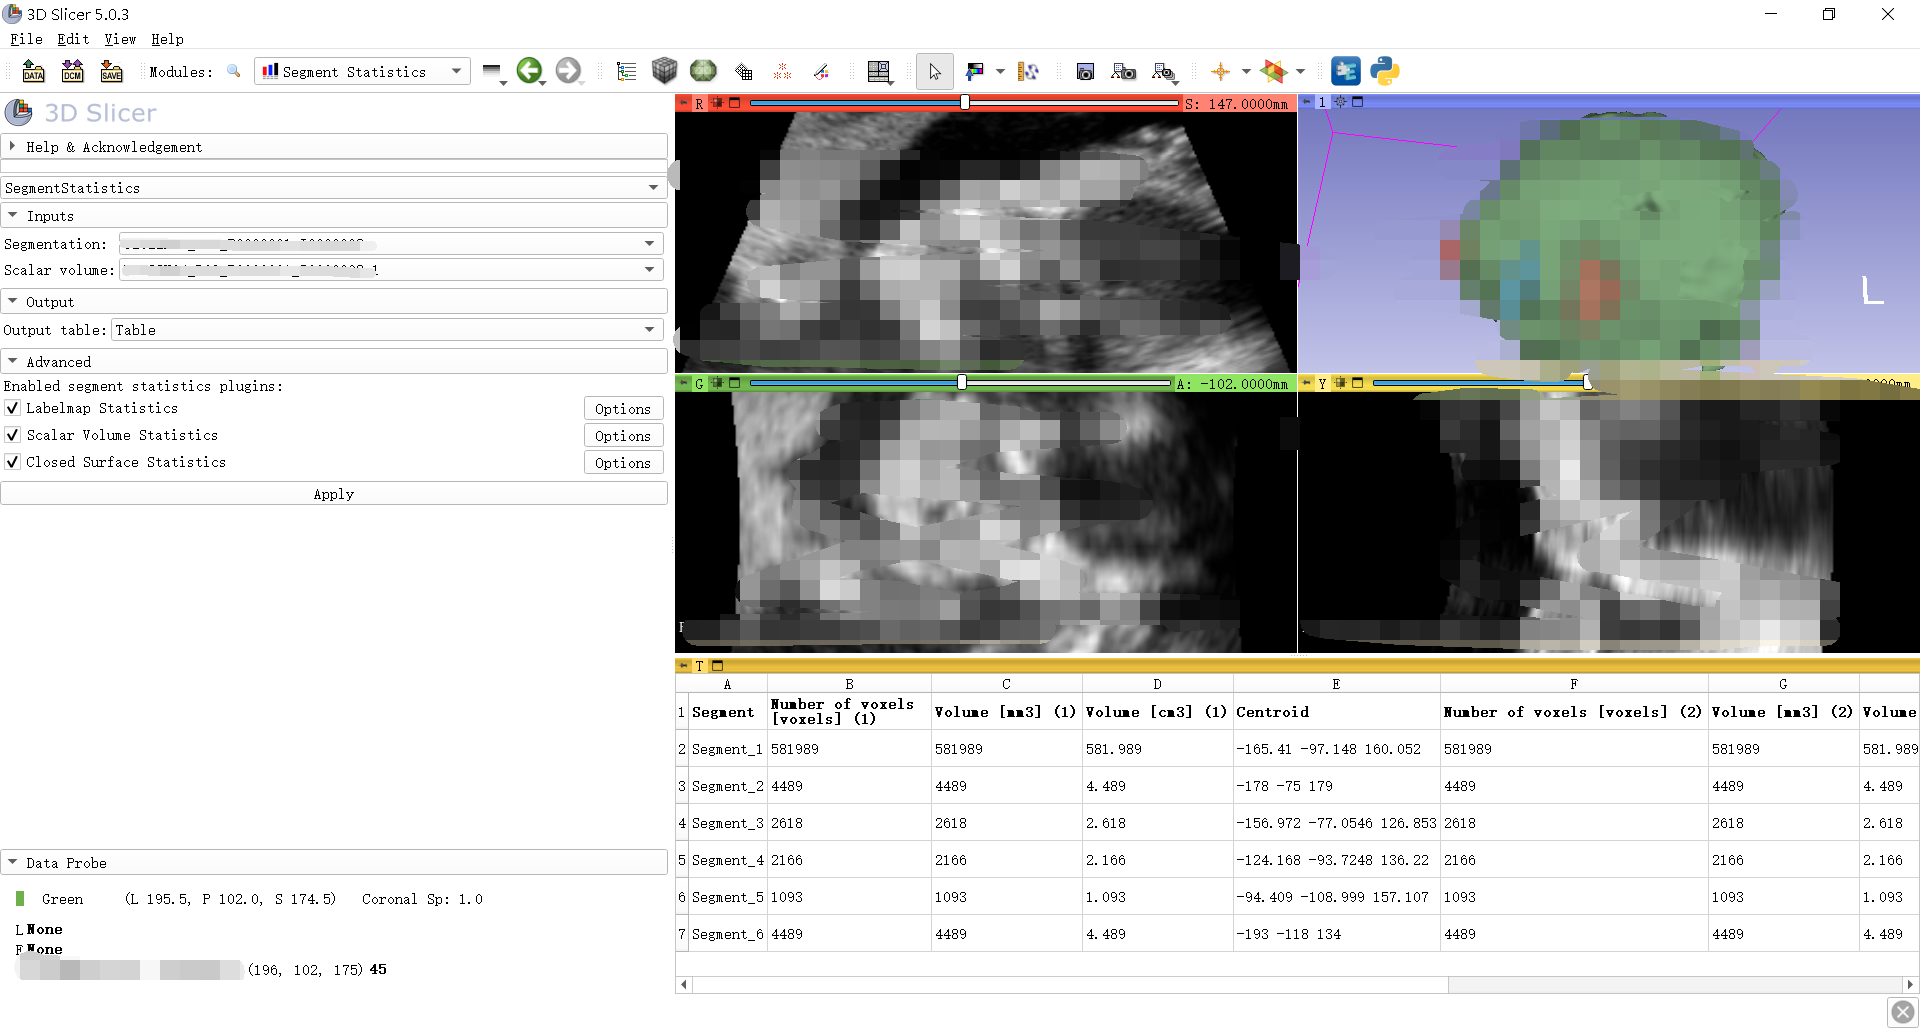The width and height of the screenshot is (1920, 1030).
Task: Click the window/level adjust icon
Action: click(x=974, y=71)
